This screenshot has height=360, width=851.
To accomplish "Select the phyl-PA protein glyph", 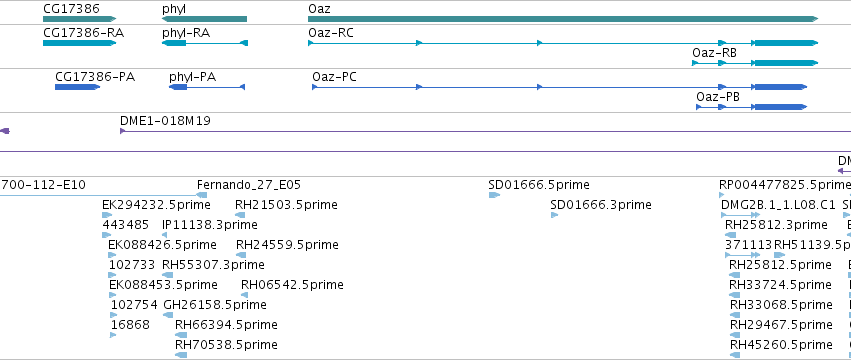I will click(x=207, y=87).
